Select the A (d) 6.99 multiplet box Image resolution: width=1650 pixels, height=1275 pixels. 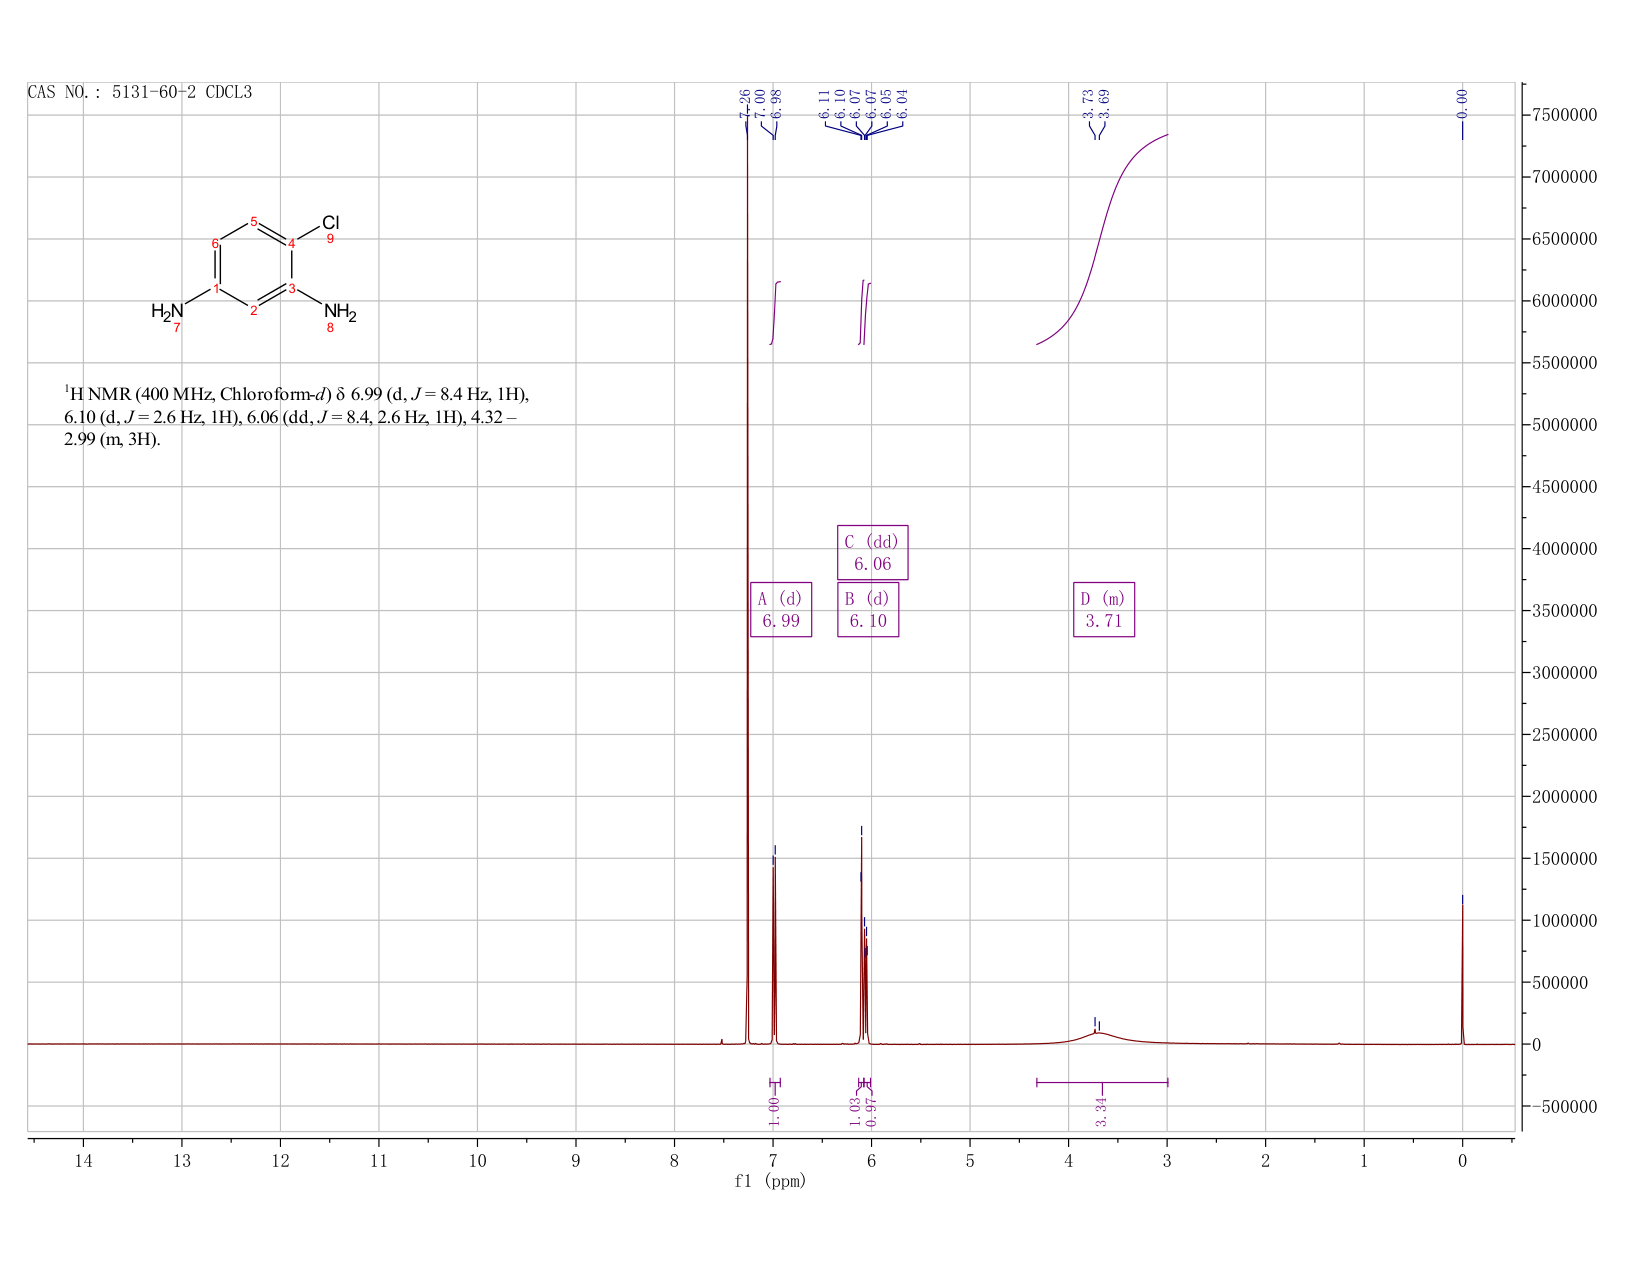781,610
